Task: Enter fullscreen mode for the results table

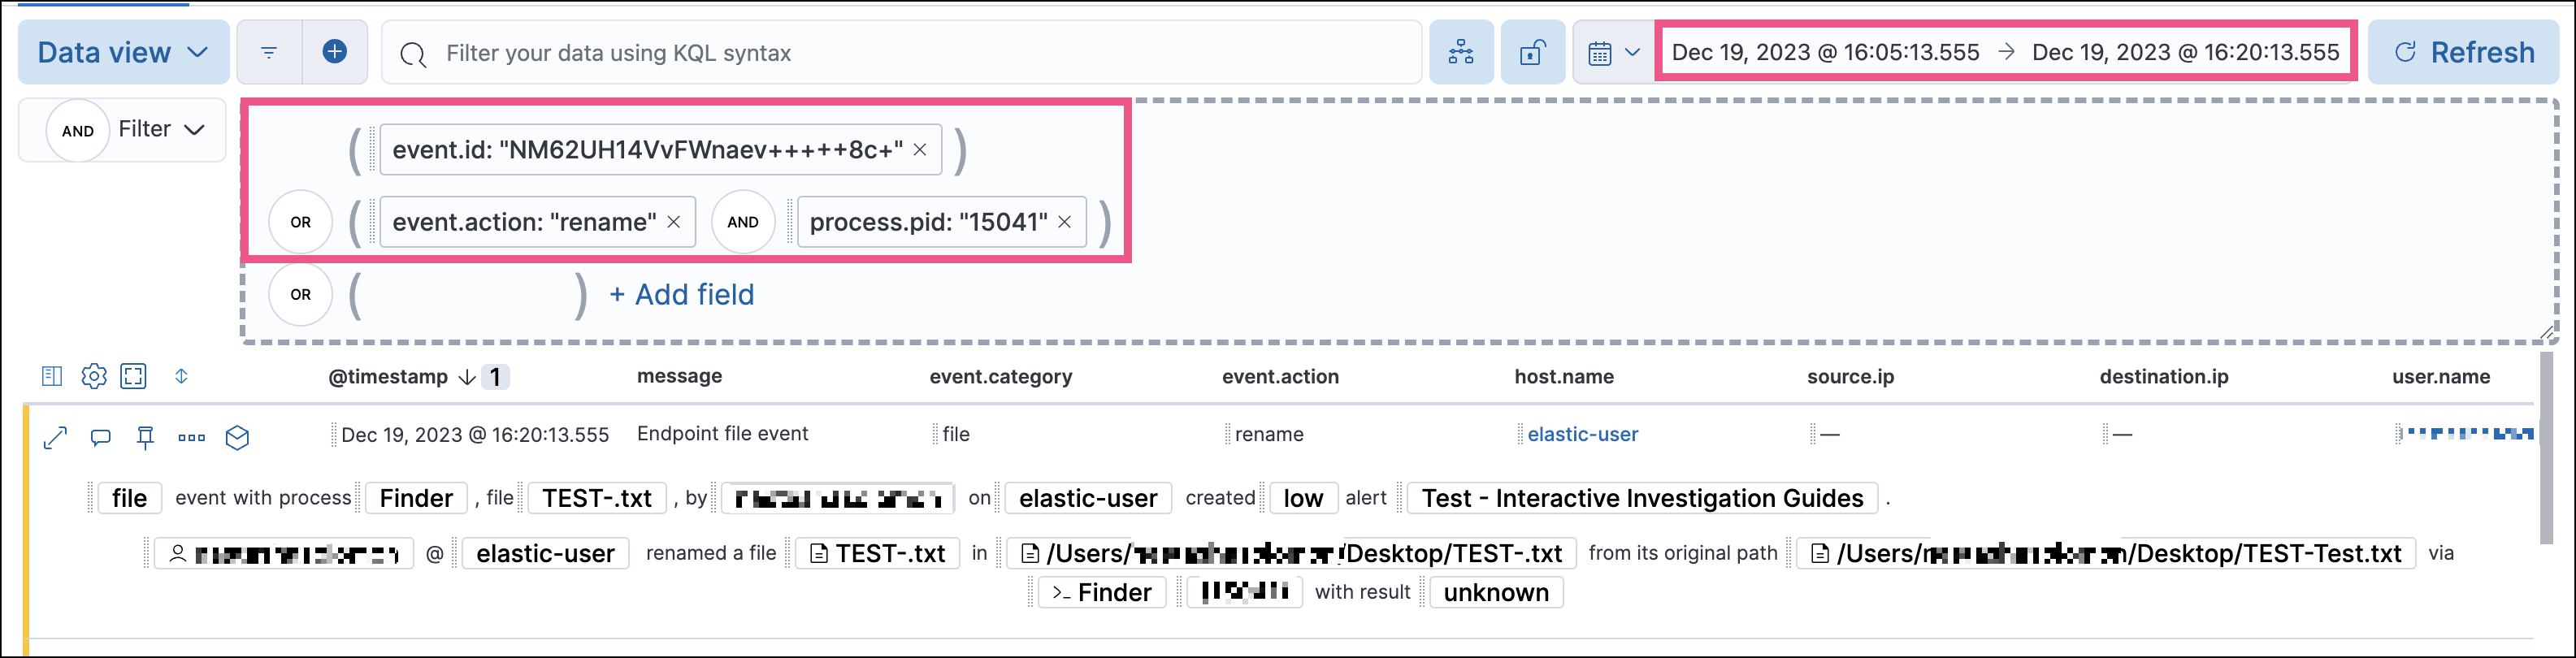Action: [x=135, y=376]
